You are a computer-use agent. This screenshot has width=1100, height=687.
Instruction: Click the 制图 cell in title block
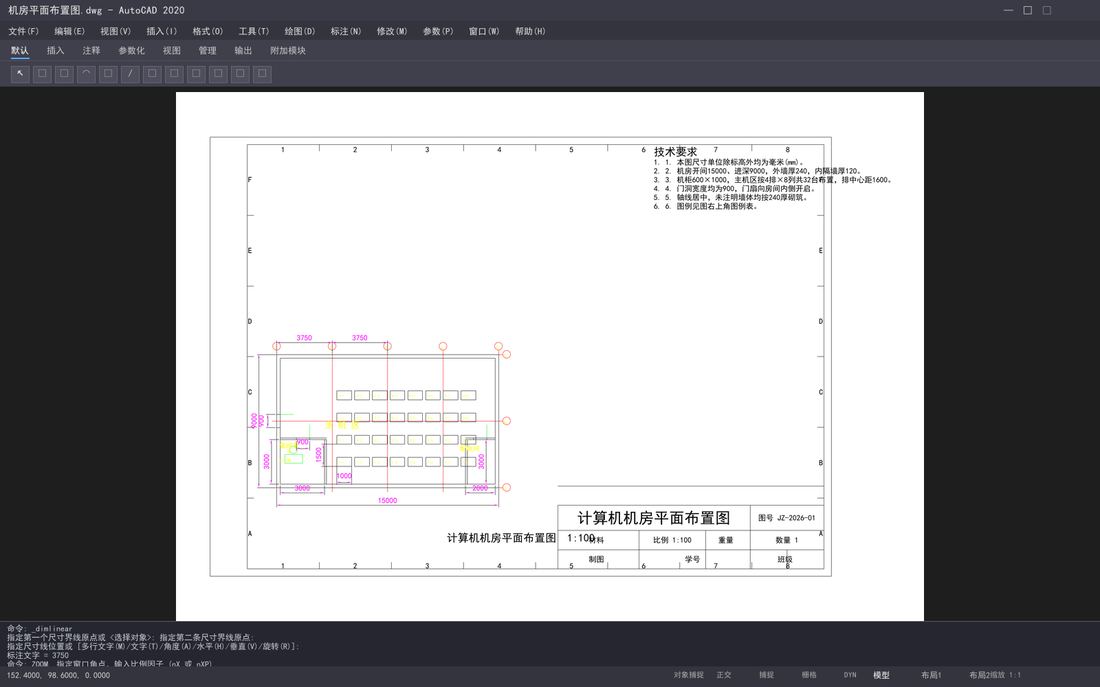[596, 559]
